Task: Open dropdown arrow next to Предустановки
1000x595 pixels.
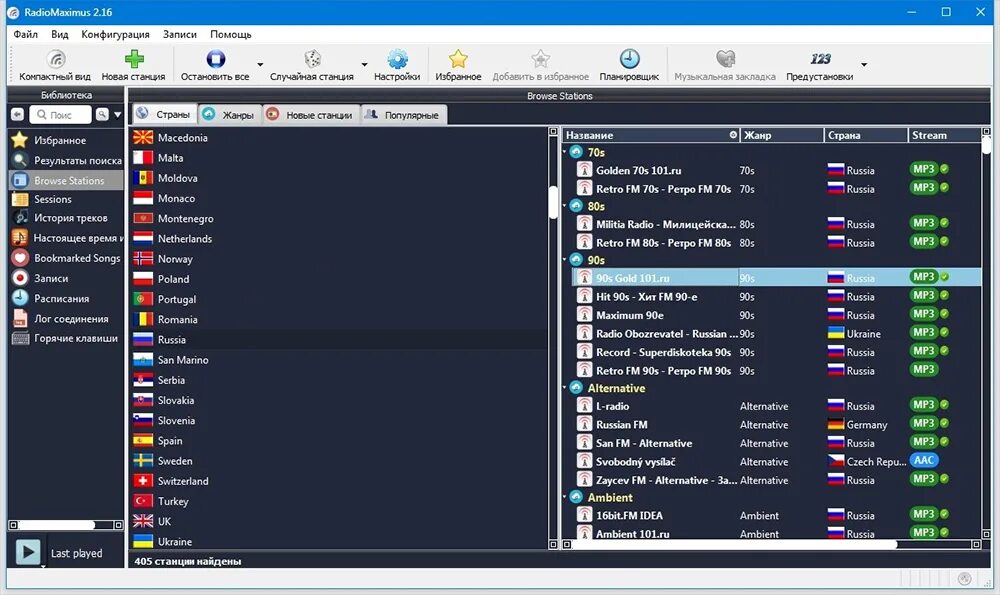Action: [x=864, y=64]
